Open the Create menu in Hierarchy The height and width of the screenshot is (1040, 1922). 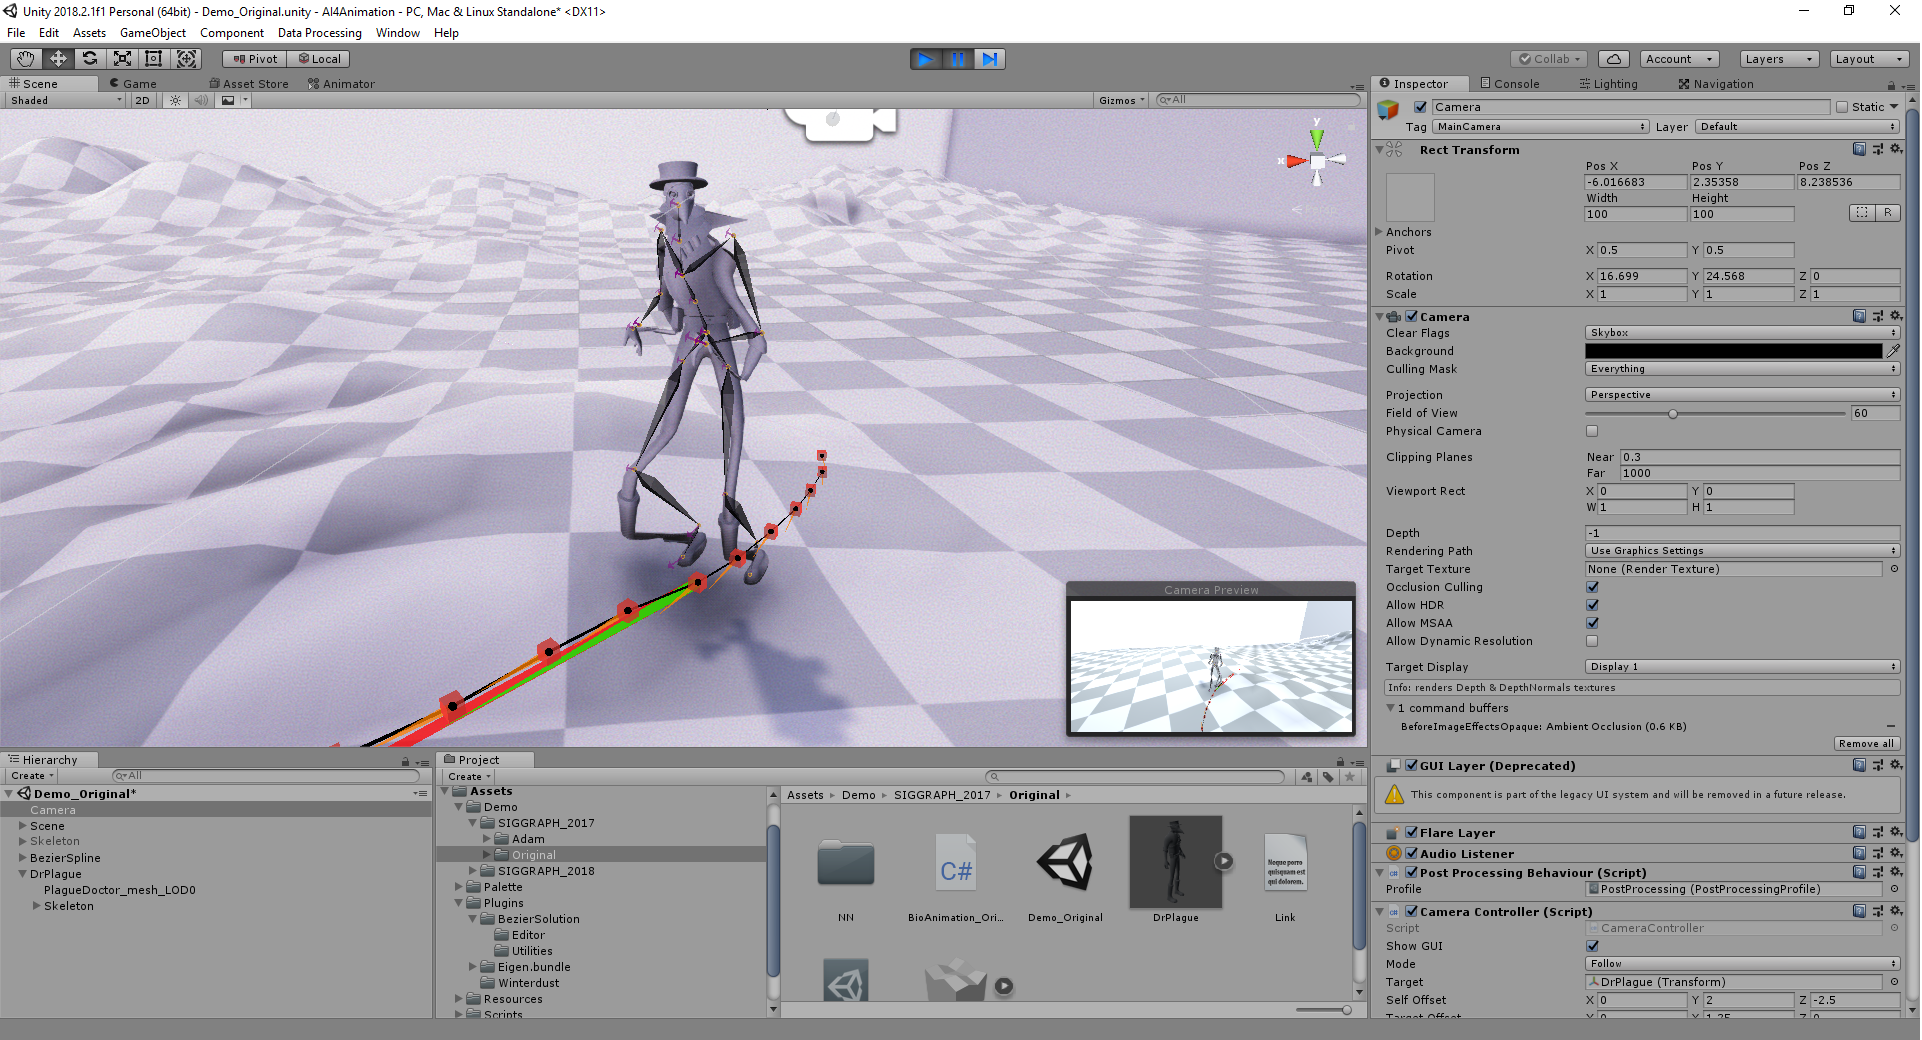(30, 776)
